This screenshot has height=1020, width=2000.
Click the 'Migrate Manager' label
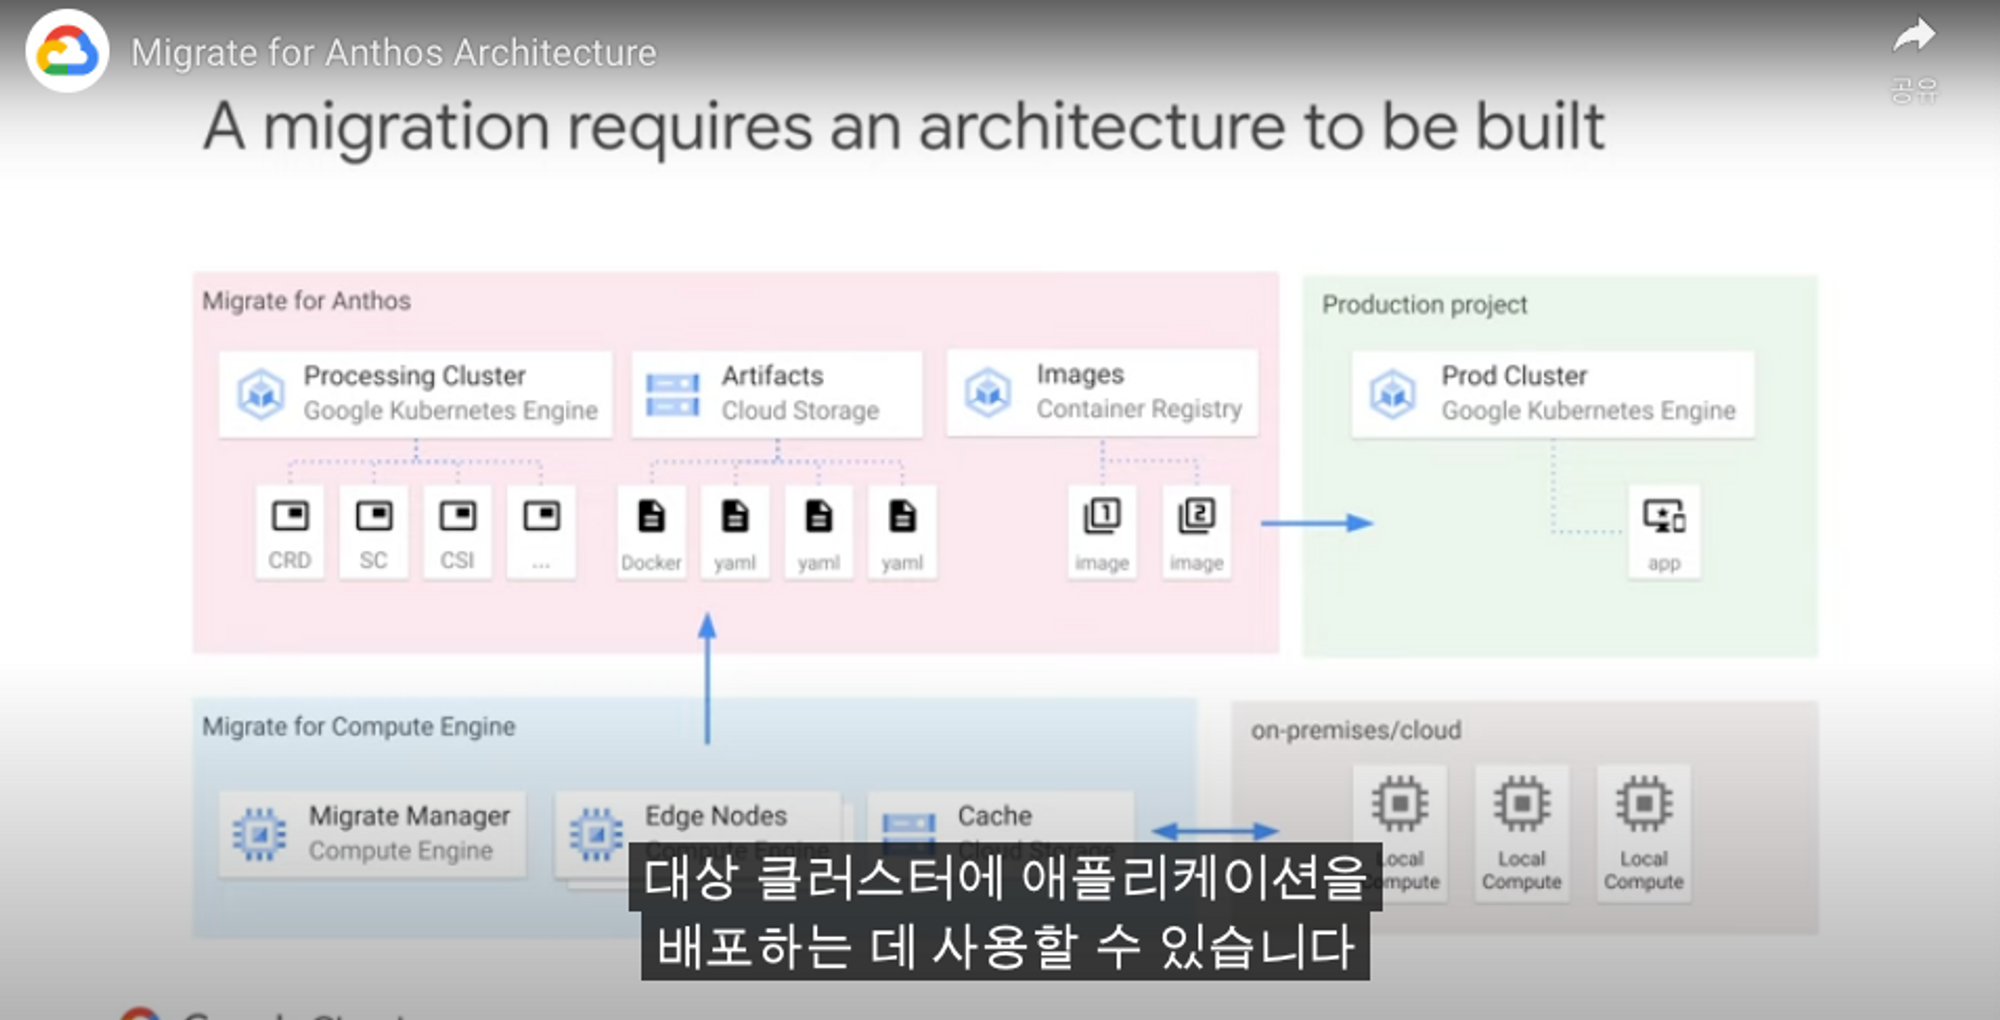pos(409,816)
